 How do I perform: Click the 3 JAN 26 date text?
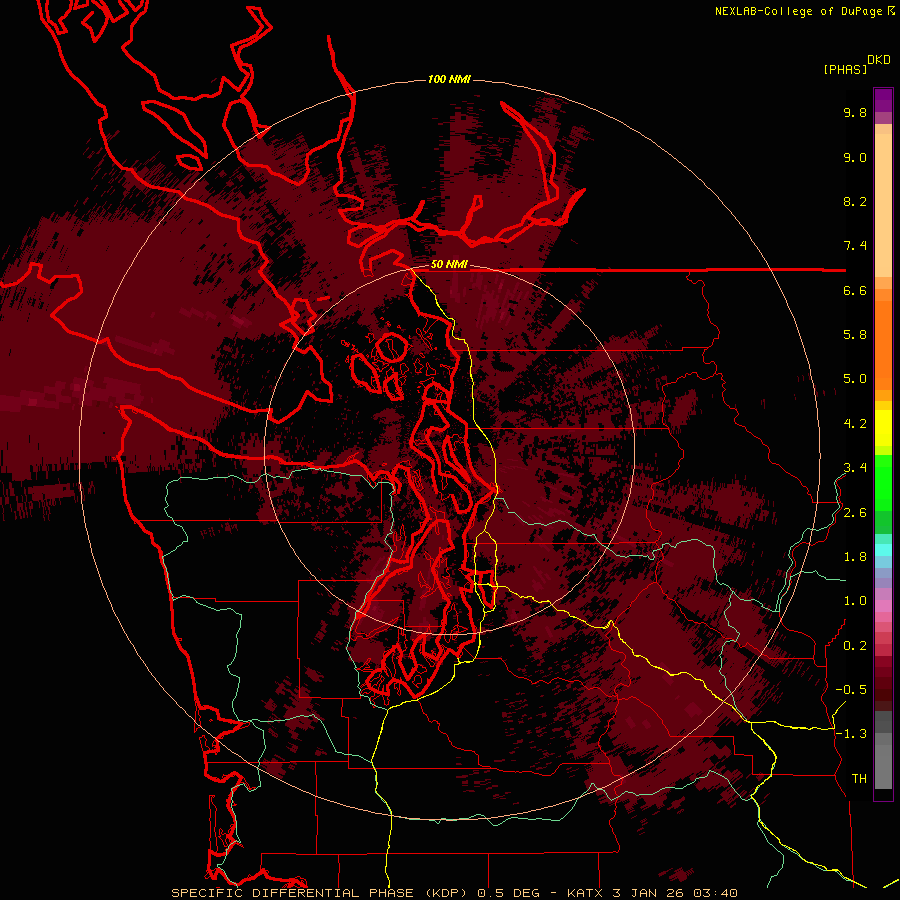point(648,893)
